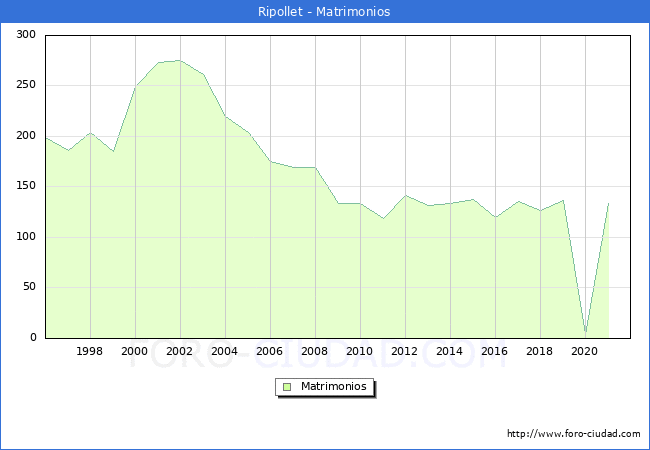
Task: Click the x-axis year 2006
Action: tap(270, 351)
